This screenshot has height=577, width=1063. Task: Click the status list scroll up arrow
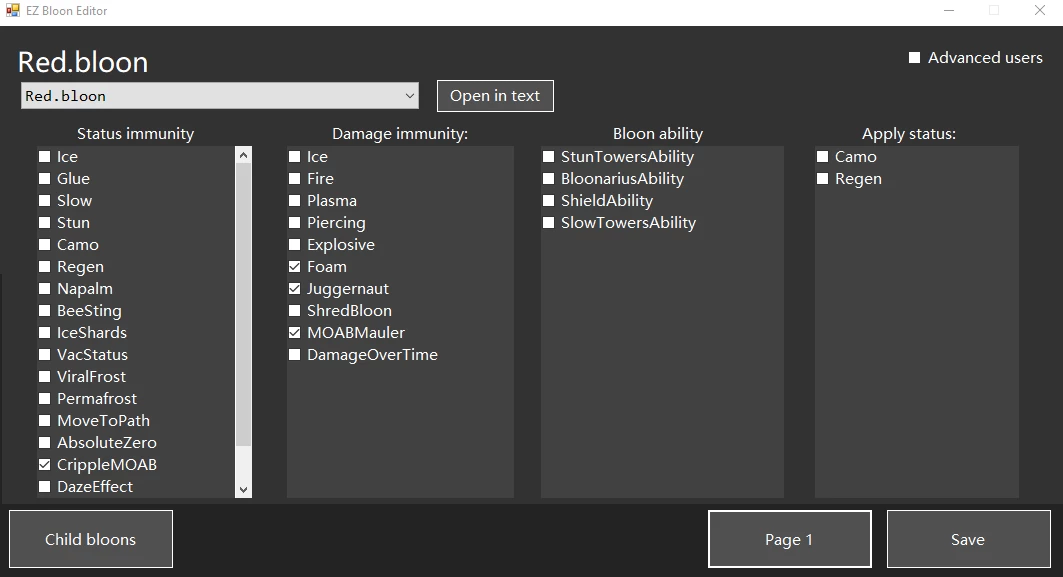pyautogui.click(x=243, y=155)
